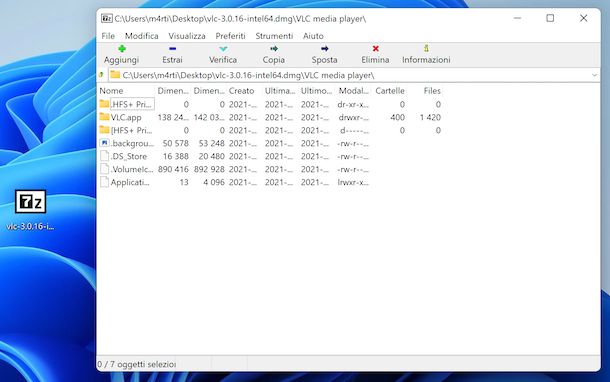610x382 pixels.
Task: Minimize the 7-Zip window
Action: tap(517, 18)
